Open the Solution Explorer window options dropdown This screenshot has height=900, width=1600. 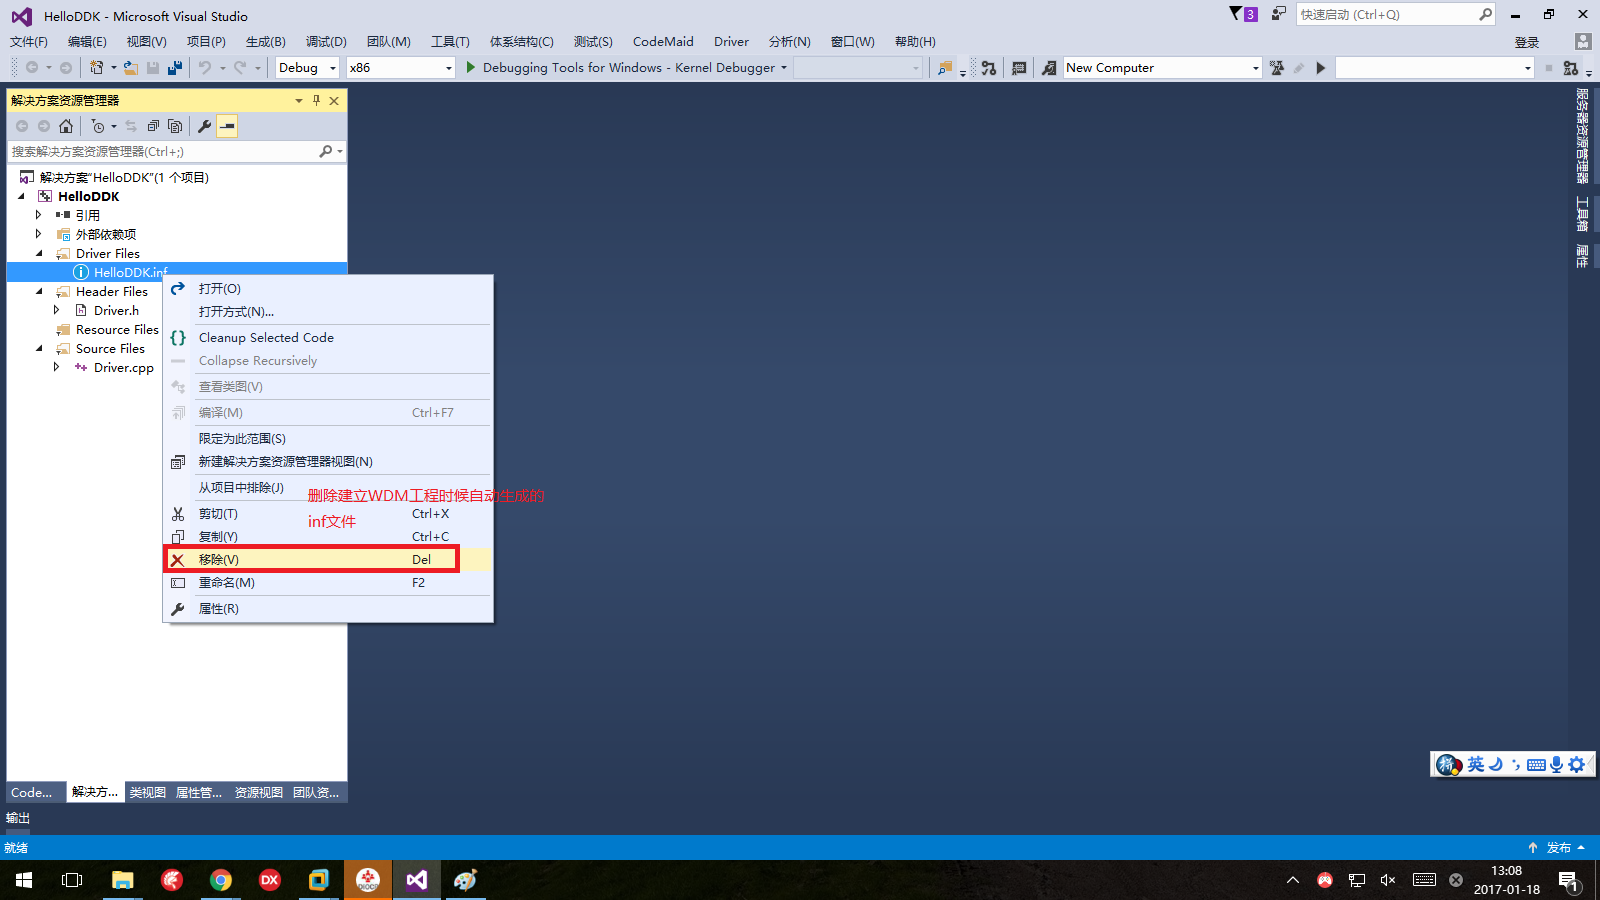[x=298, y=100]
